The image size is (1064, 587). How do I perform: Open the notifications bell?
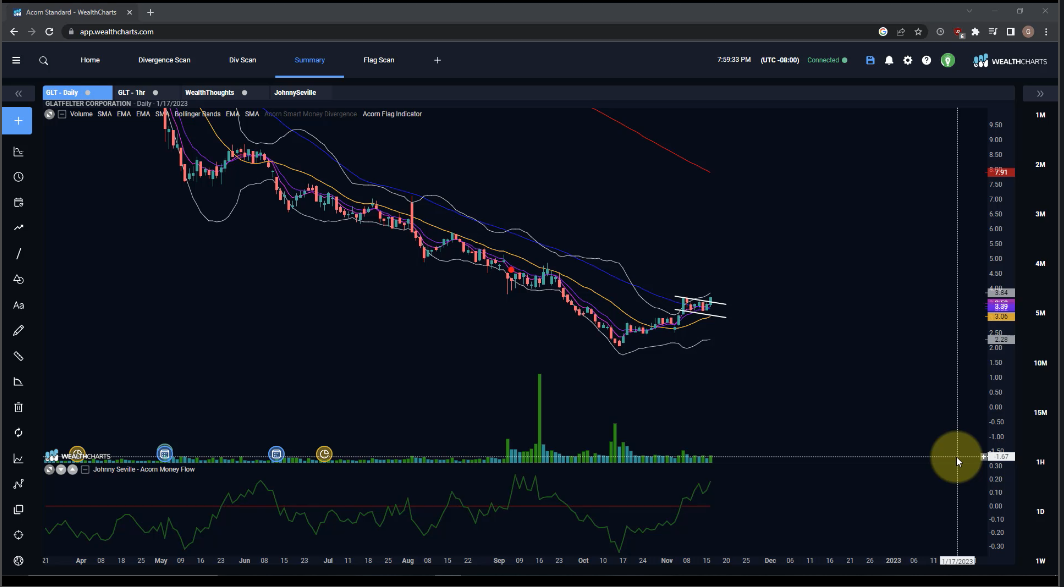pos(889,60)
